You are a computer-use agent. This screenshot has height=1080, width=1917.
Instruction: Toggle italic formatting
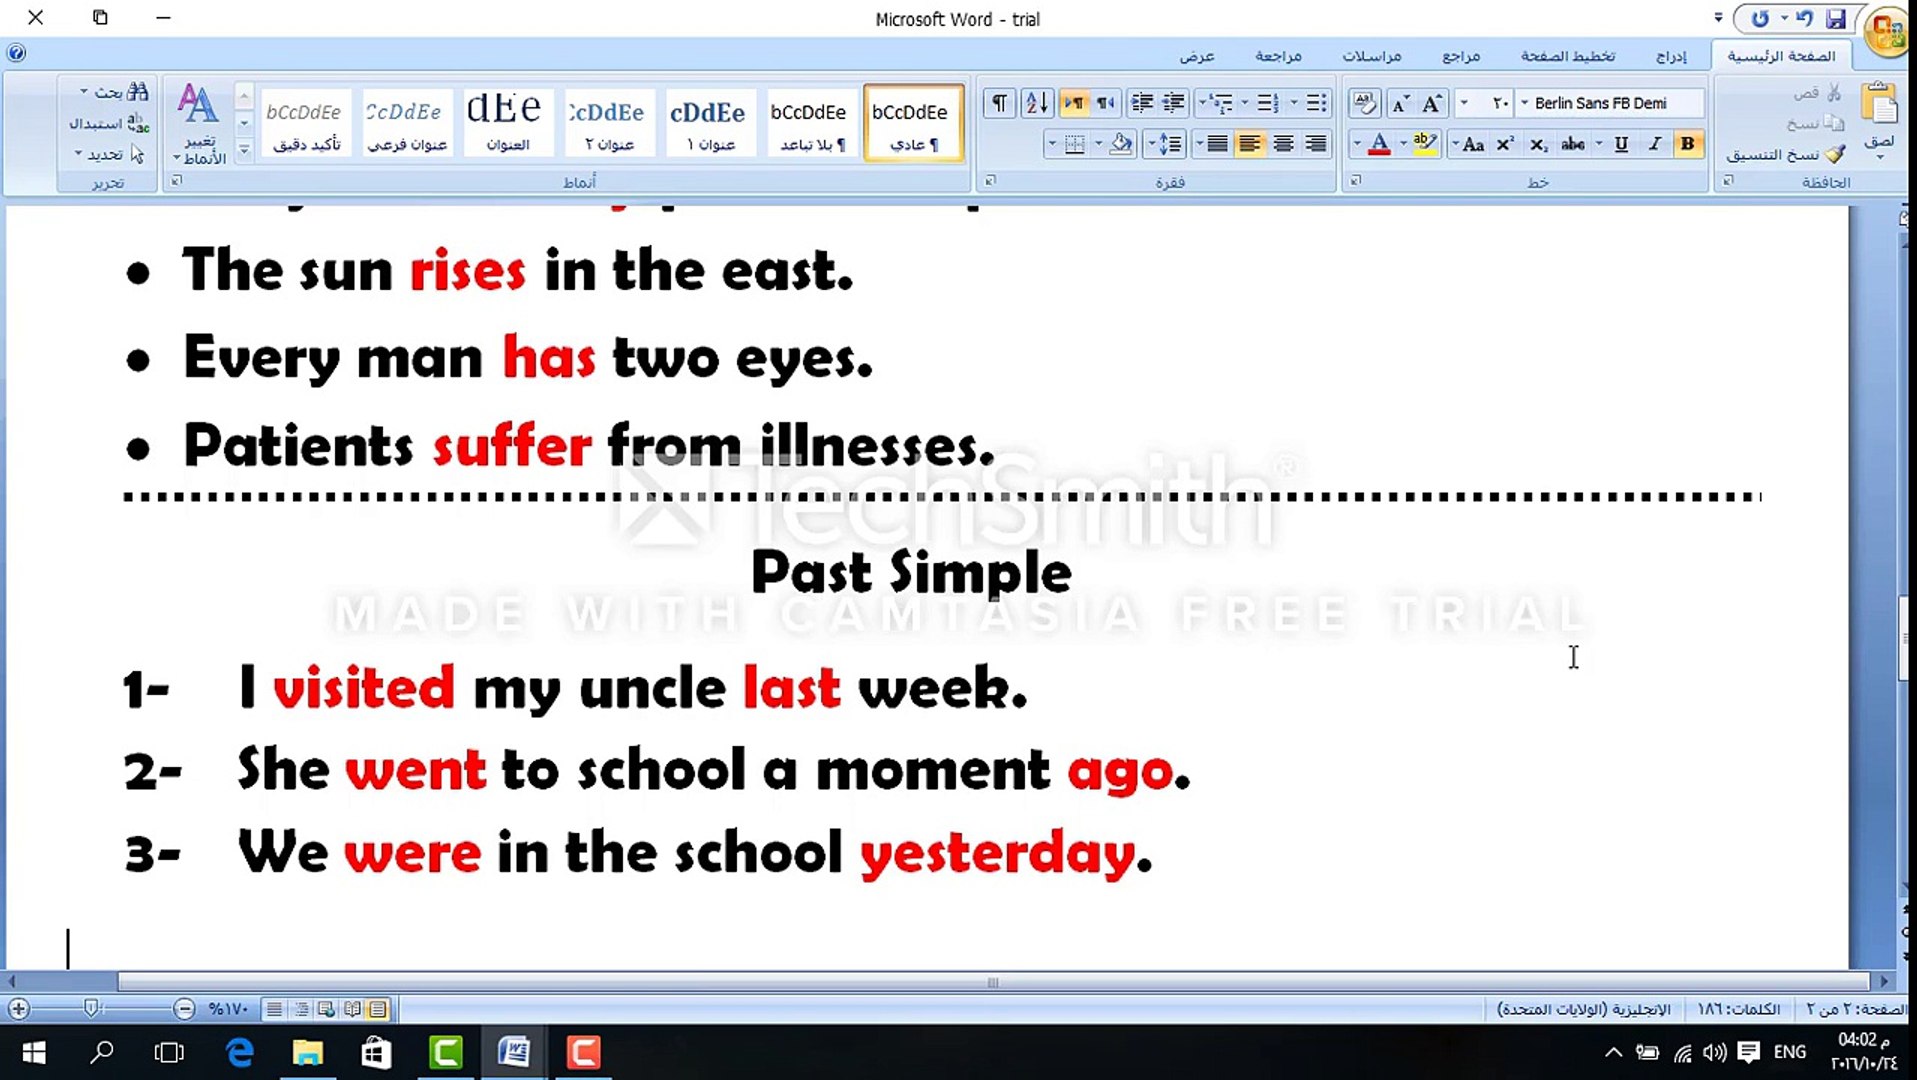tap(1655, 144)
